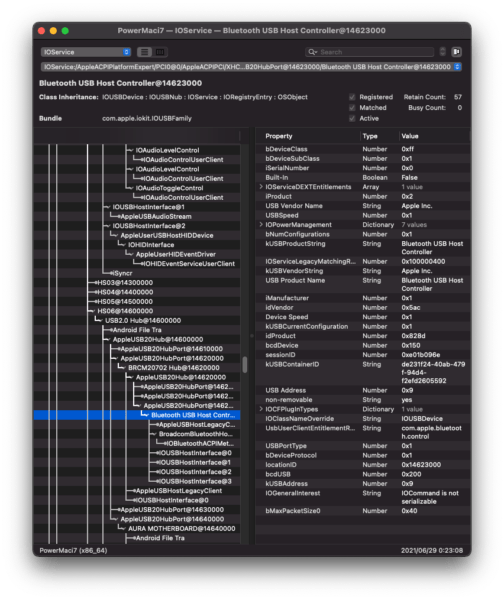
Task: Collapse the BroadcomBluetoothHo... node
Action: [153, 434]
